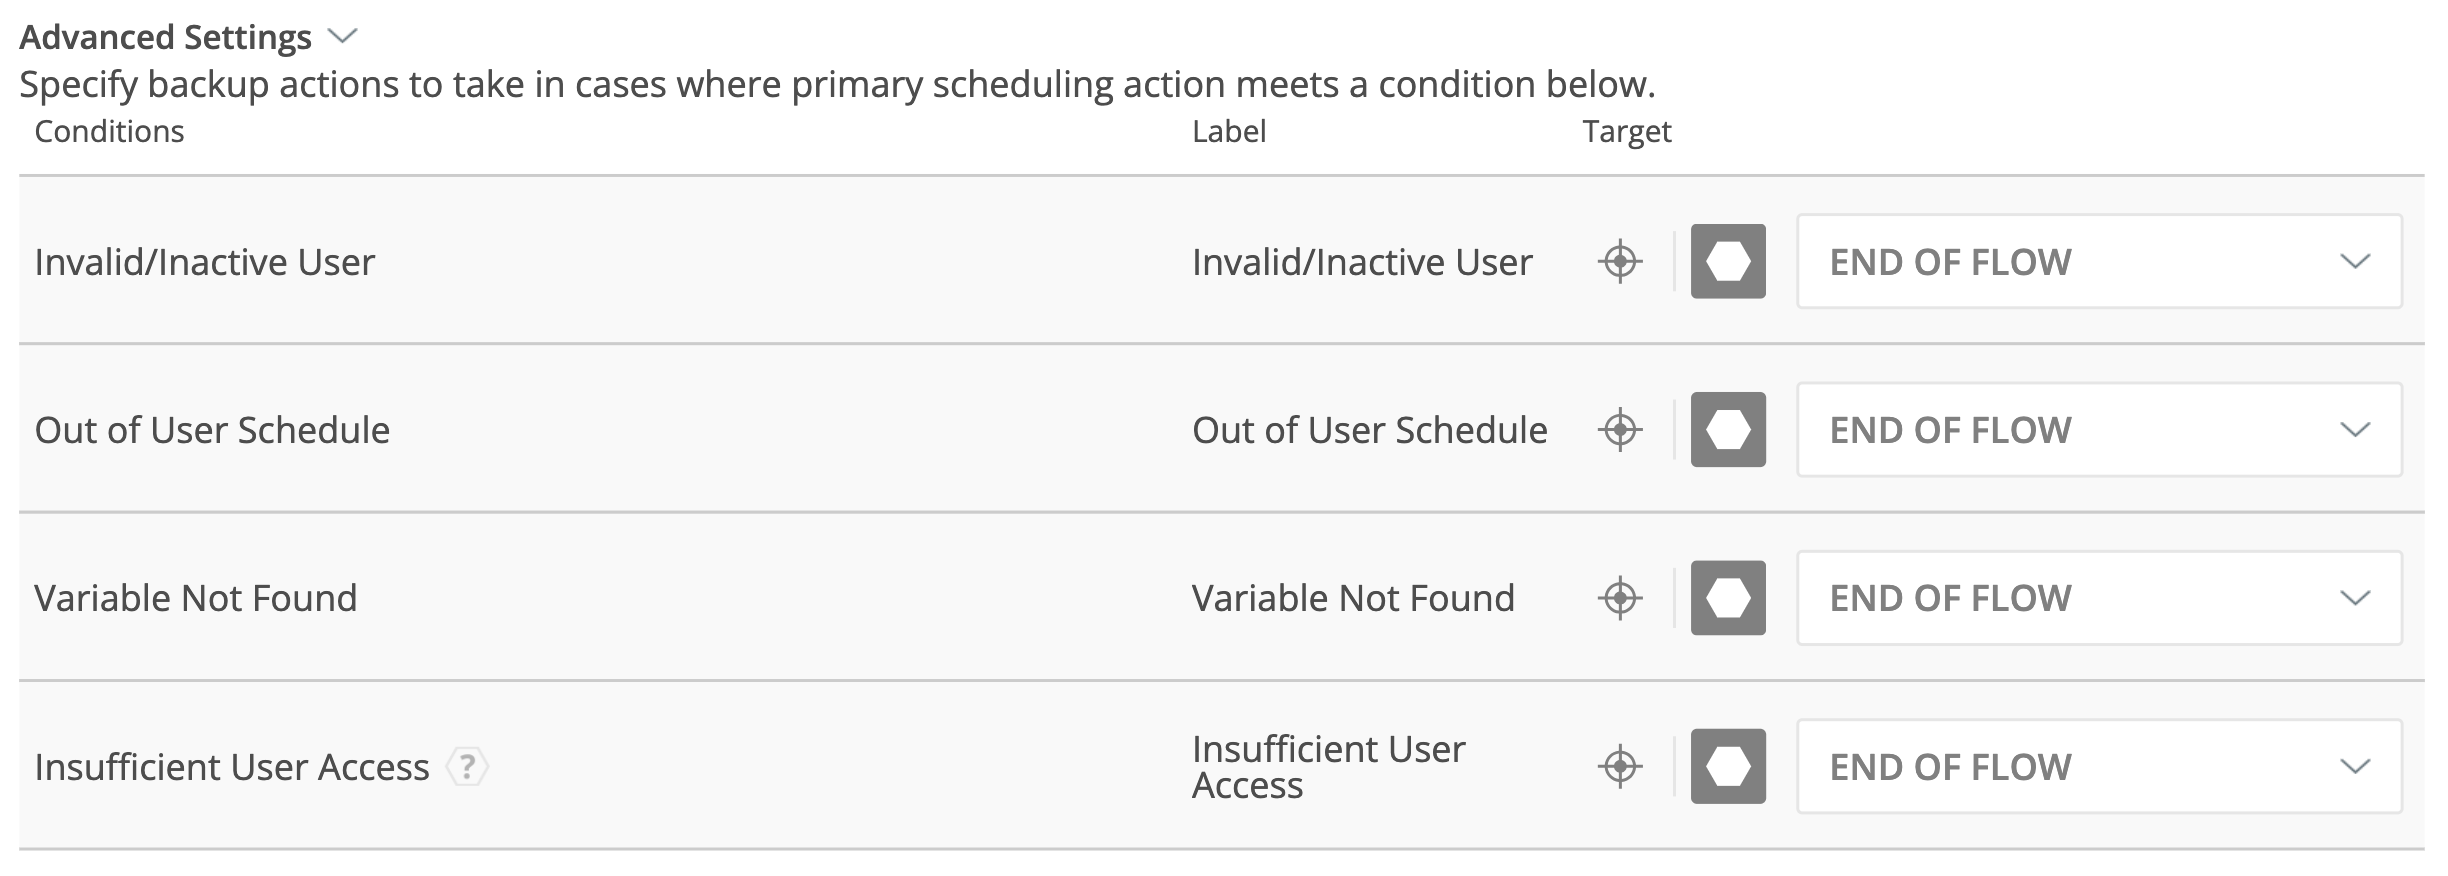This screenshot has width=2448, height=876.
Task: Click the Variable Not Found condition row
Action: [196, 598]
